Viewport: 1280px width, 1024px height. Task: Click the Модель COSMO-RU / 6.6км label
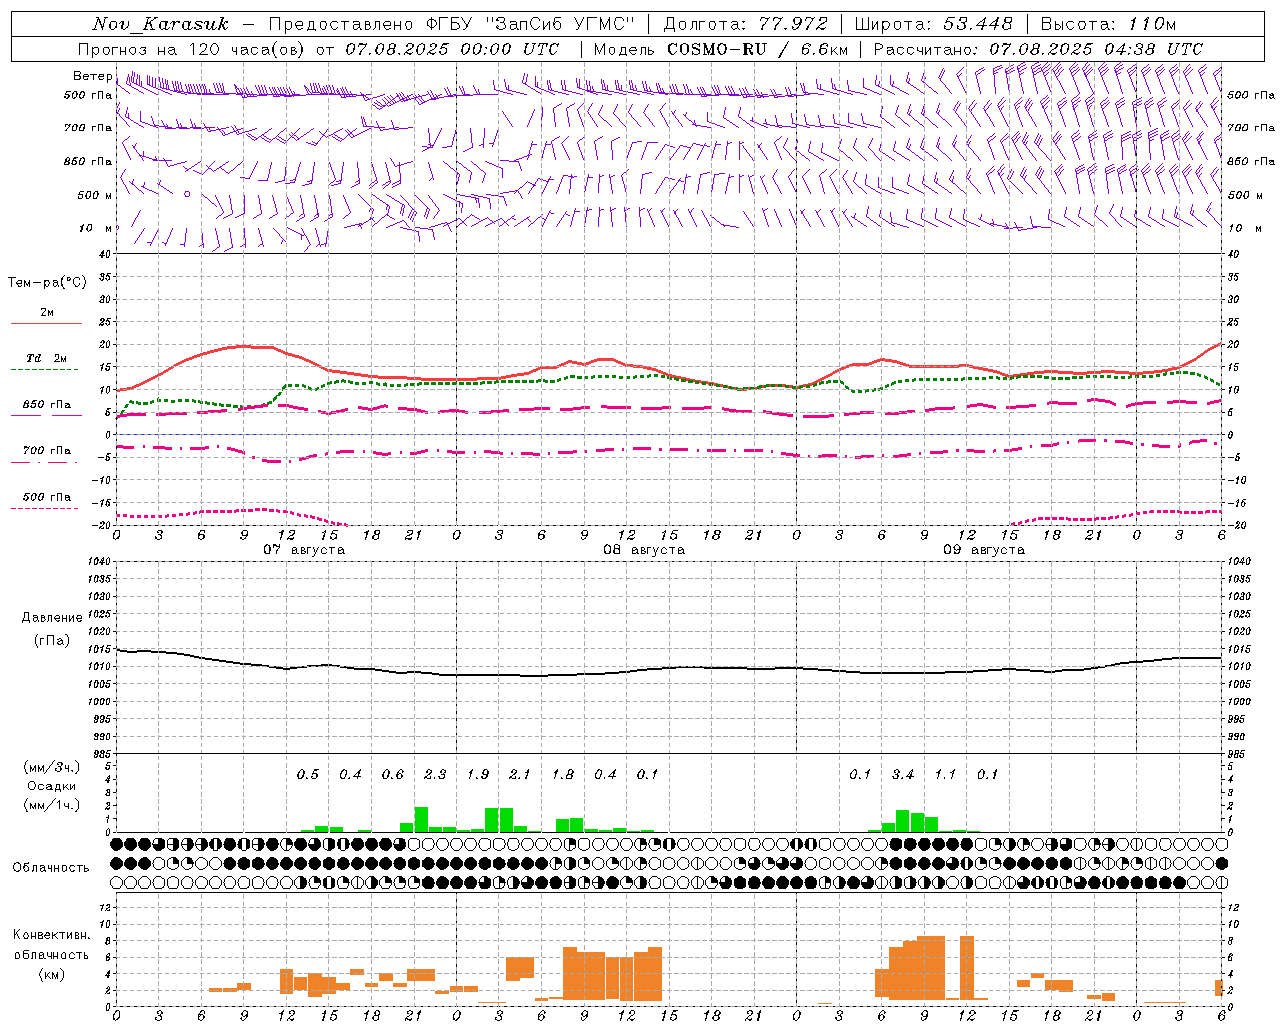[720, 49]
